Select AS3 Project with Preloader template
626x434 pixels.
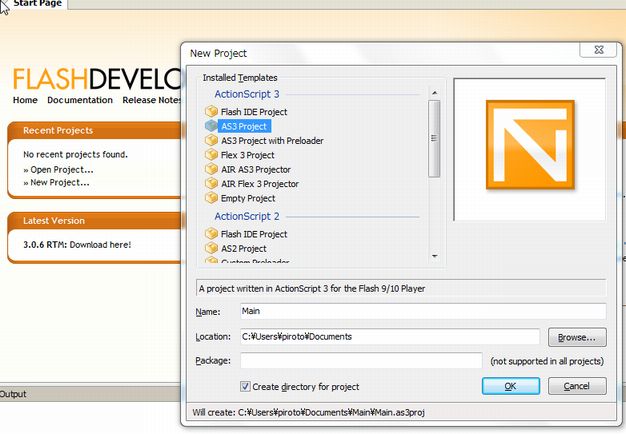coord(272,141)
